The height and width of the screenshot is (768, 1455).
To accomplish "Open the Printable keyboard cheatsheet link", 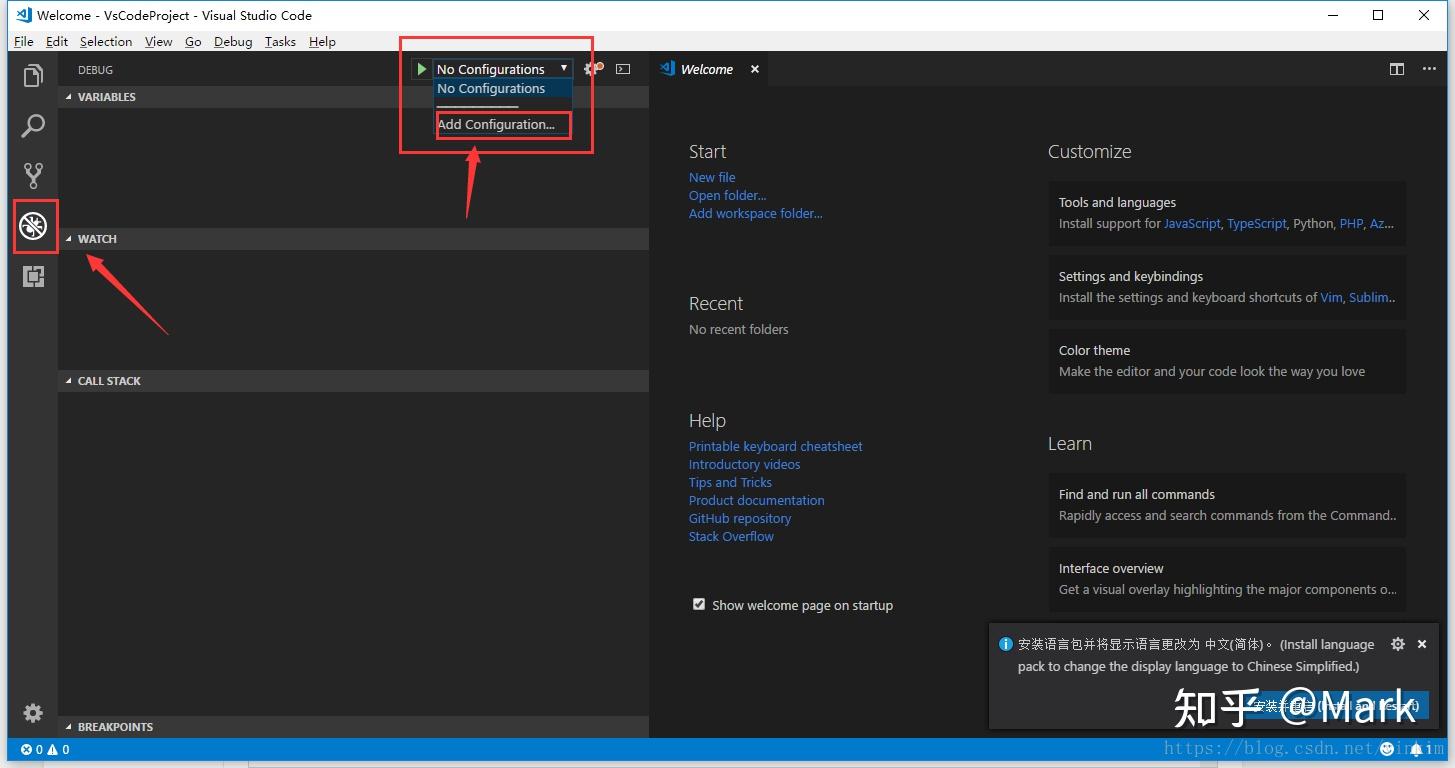I will point(775,446).
